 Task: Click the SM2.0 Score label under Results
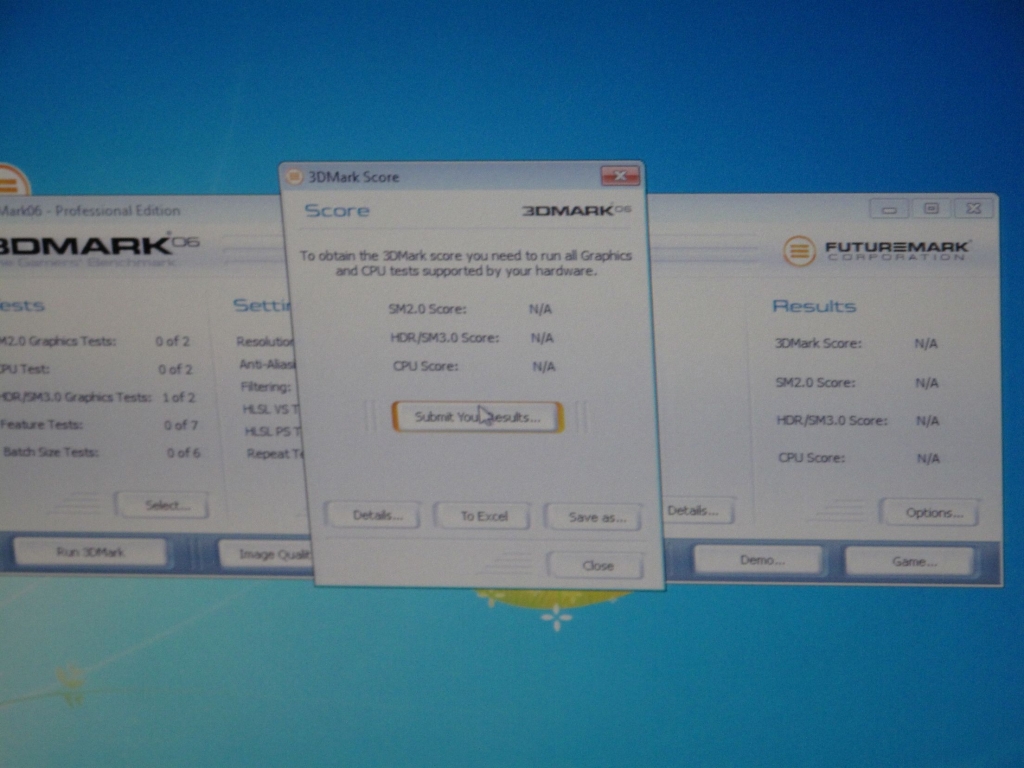(x=815, y=382)
